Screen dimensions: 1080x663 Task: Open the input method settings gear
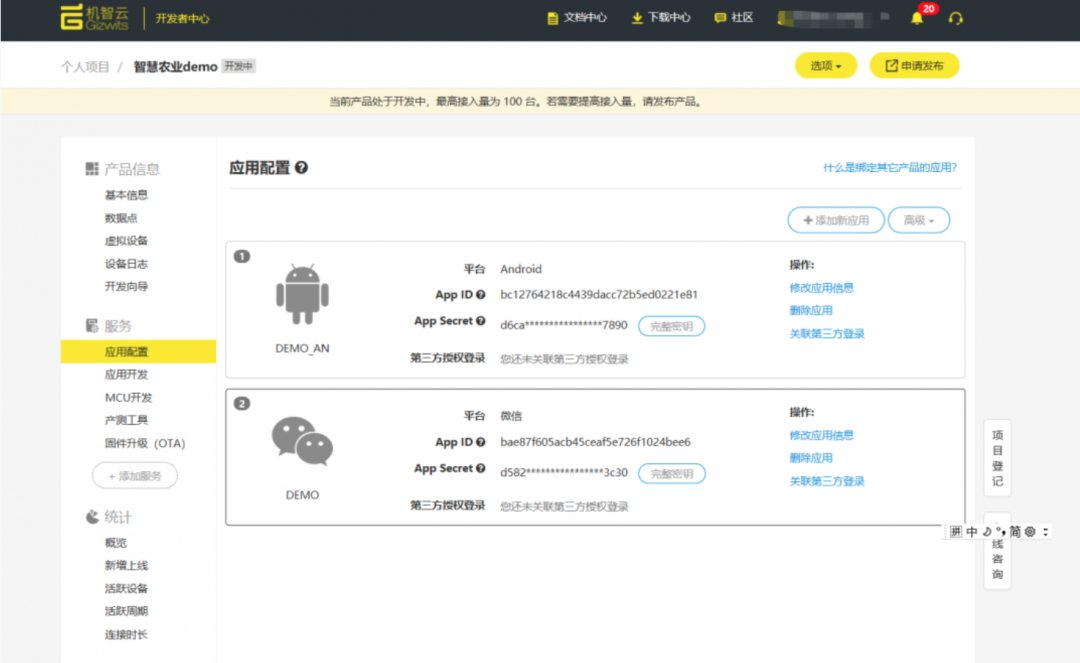coord(1029,531)
